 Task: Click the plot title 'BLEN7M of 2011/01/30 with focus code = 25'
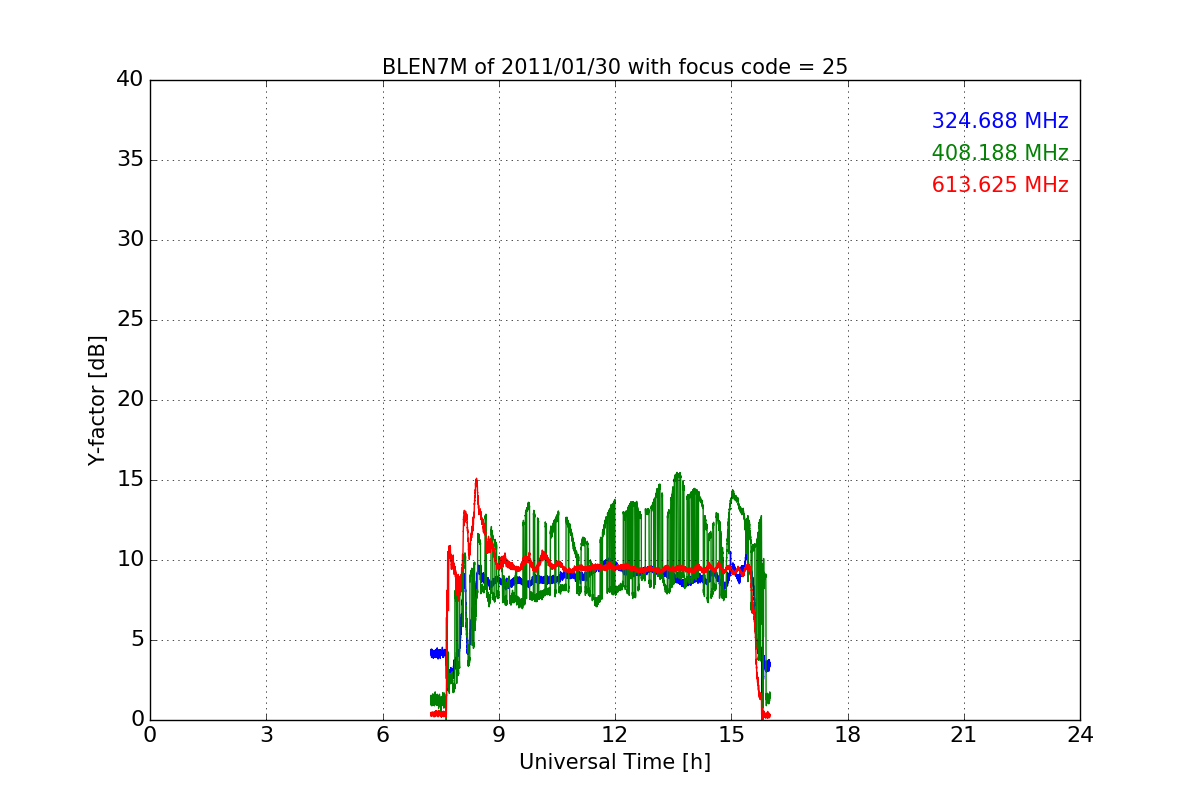pos(614,67)
